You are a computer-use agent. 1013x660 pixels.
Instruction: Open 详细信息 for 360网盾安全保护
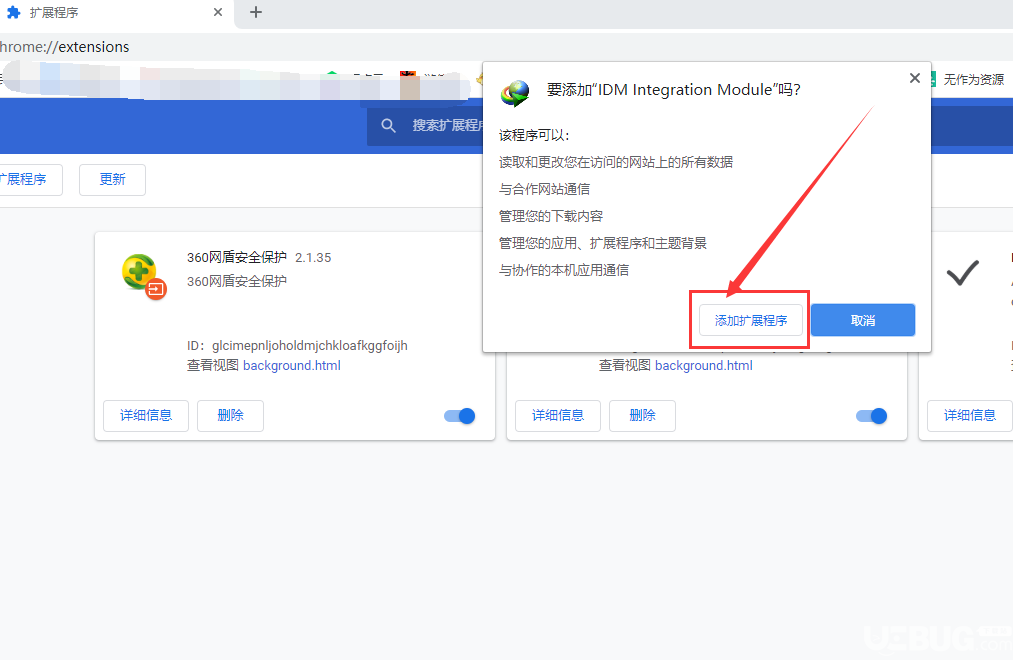pyautogui.click(x=146, y=415)
